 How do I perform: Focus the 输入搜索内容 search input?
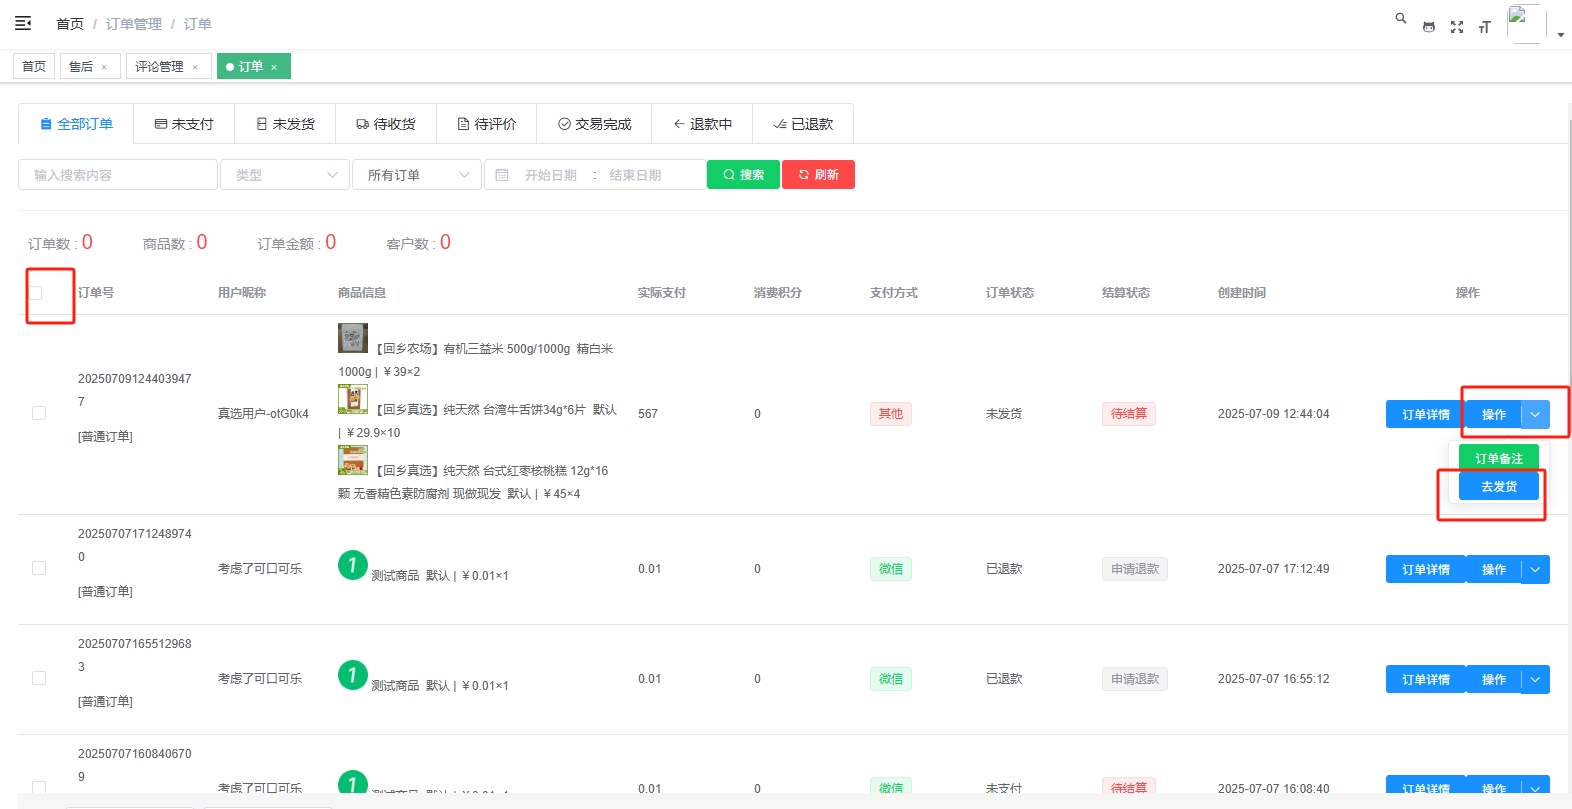pyautogui.click(x=118, y=175)
